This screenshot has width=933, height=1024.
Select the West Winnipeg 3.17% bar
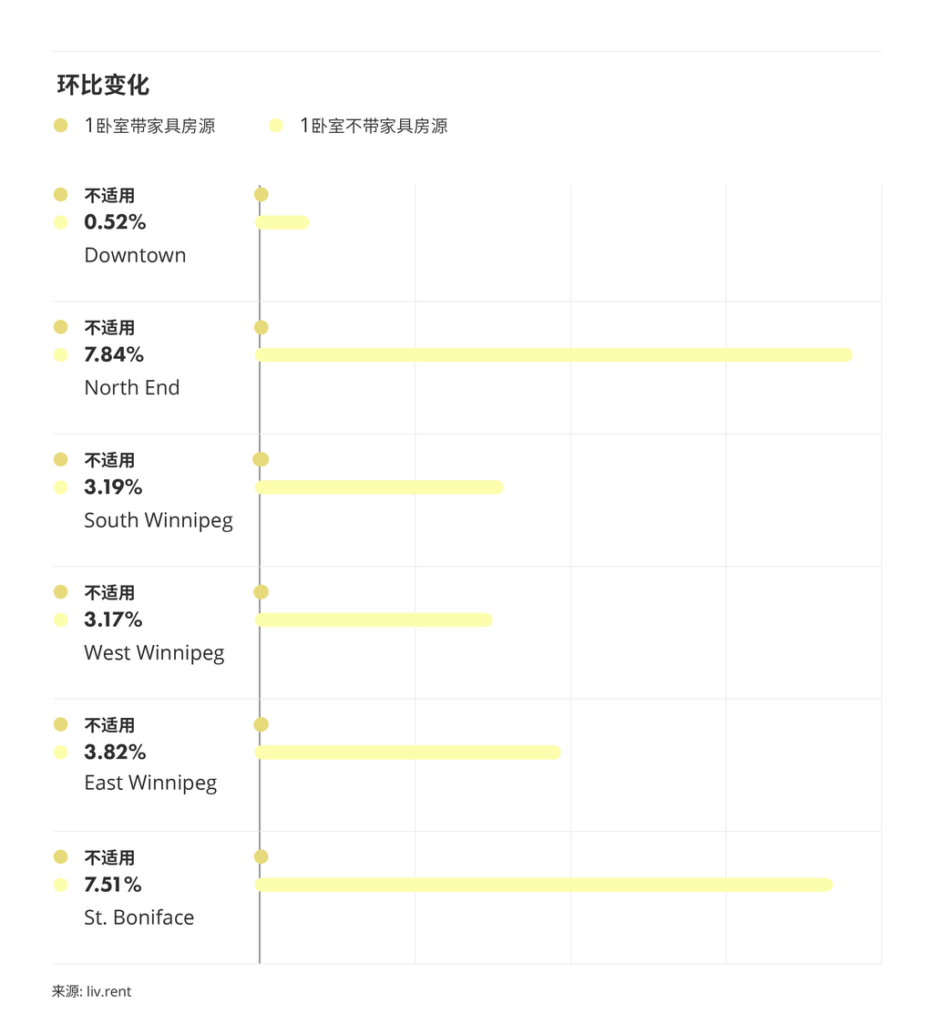(374, 620)
